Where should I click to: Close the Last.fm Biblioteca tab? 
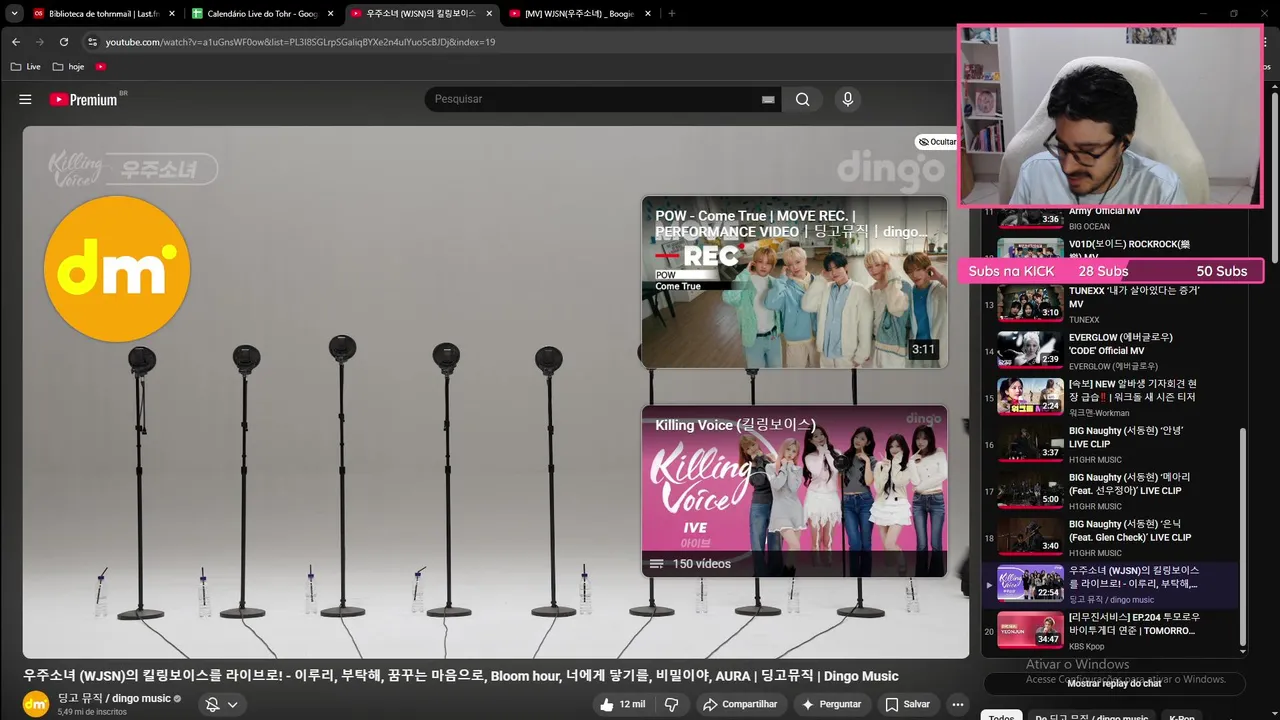[x=172, y=13]
